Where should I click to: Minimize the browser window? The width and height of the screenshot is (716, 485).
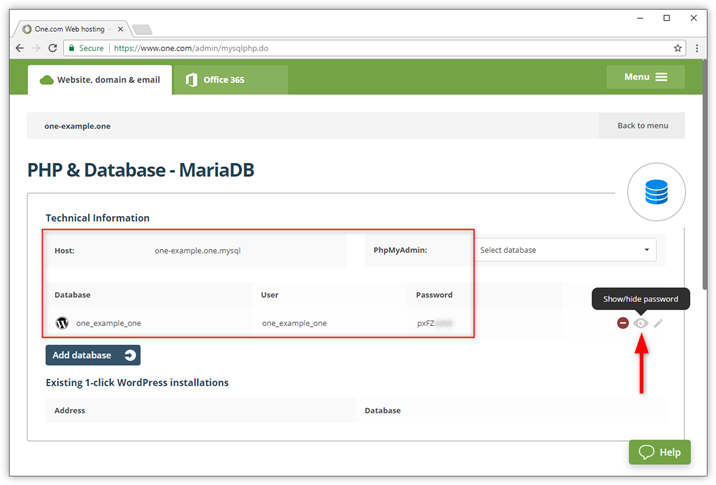point(640,18)
